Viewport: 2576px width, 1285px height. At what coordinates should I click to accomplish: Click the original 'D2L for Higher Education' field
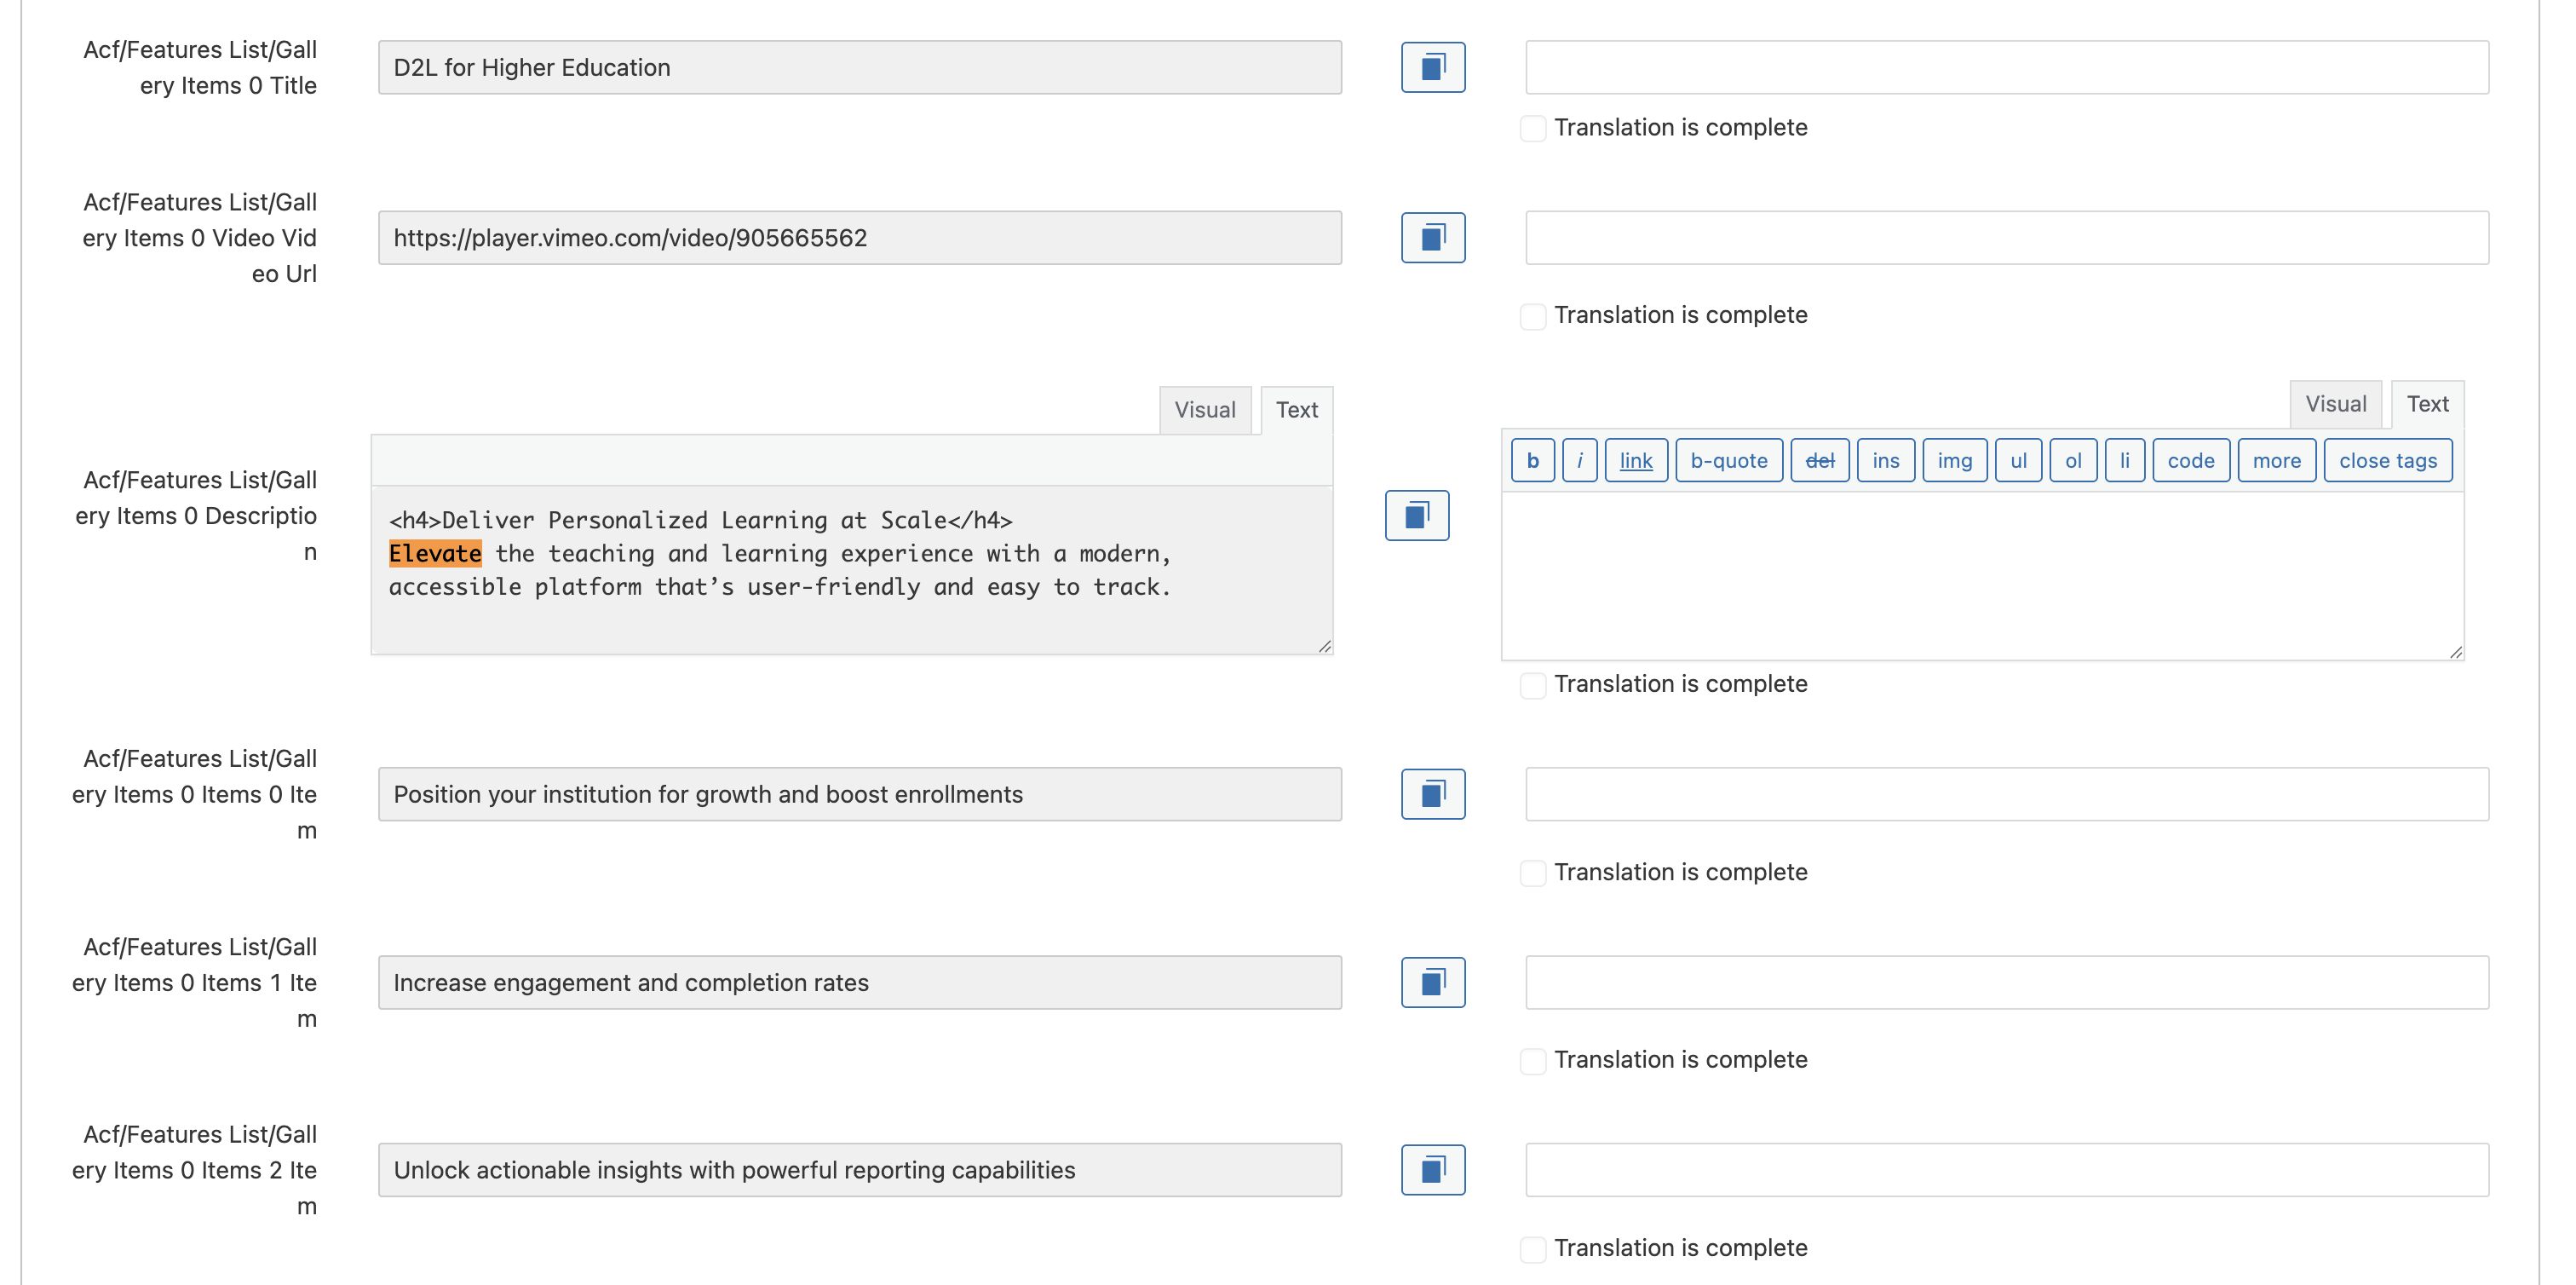860,67
